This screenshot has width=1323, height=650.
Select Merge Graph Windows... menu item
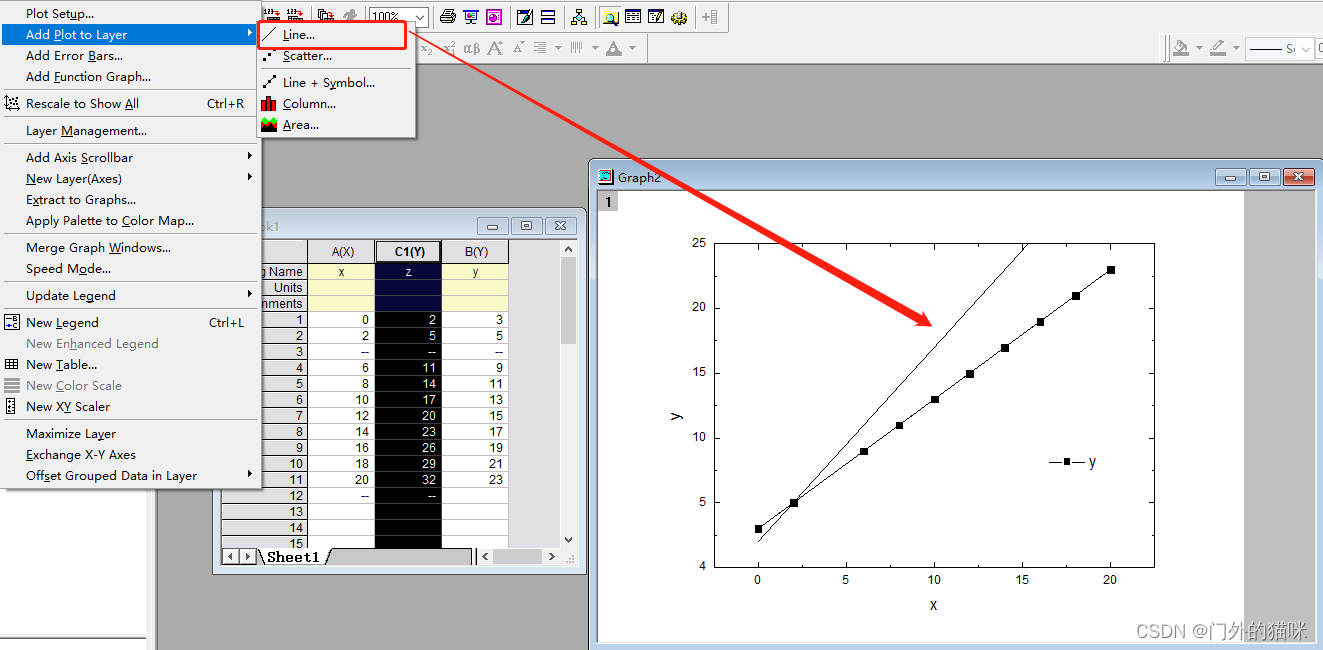pyautogui.click(x=130, y=247)
